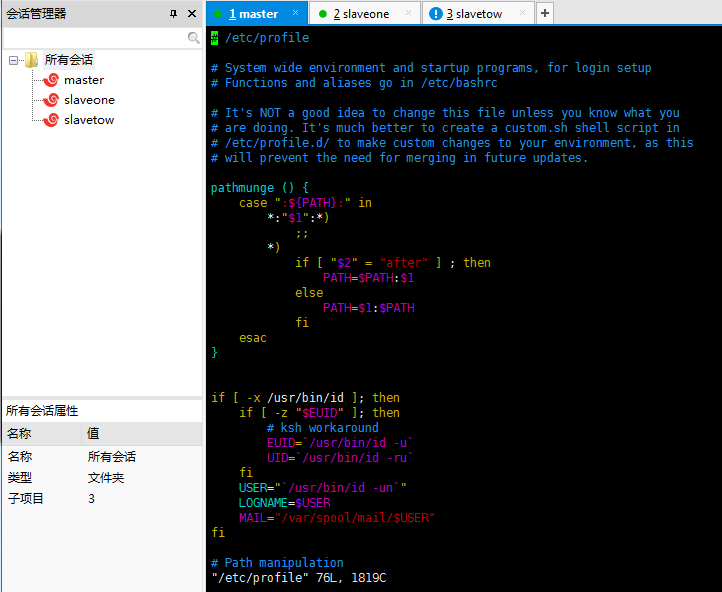722x592 pixels.
Task: Click the green cursor at /etc/profile line
Action: (215, 38)
